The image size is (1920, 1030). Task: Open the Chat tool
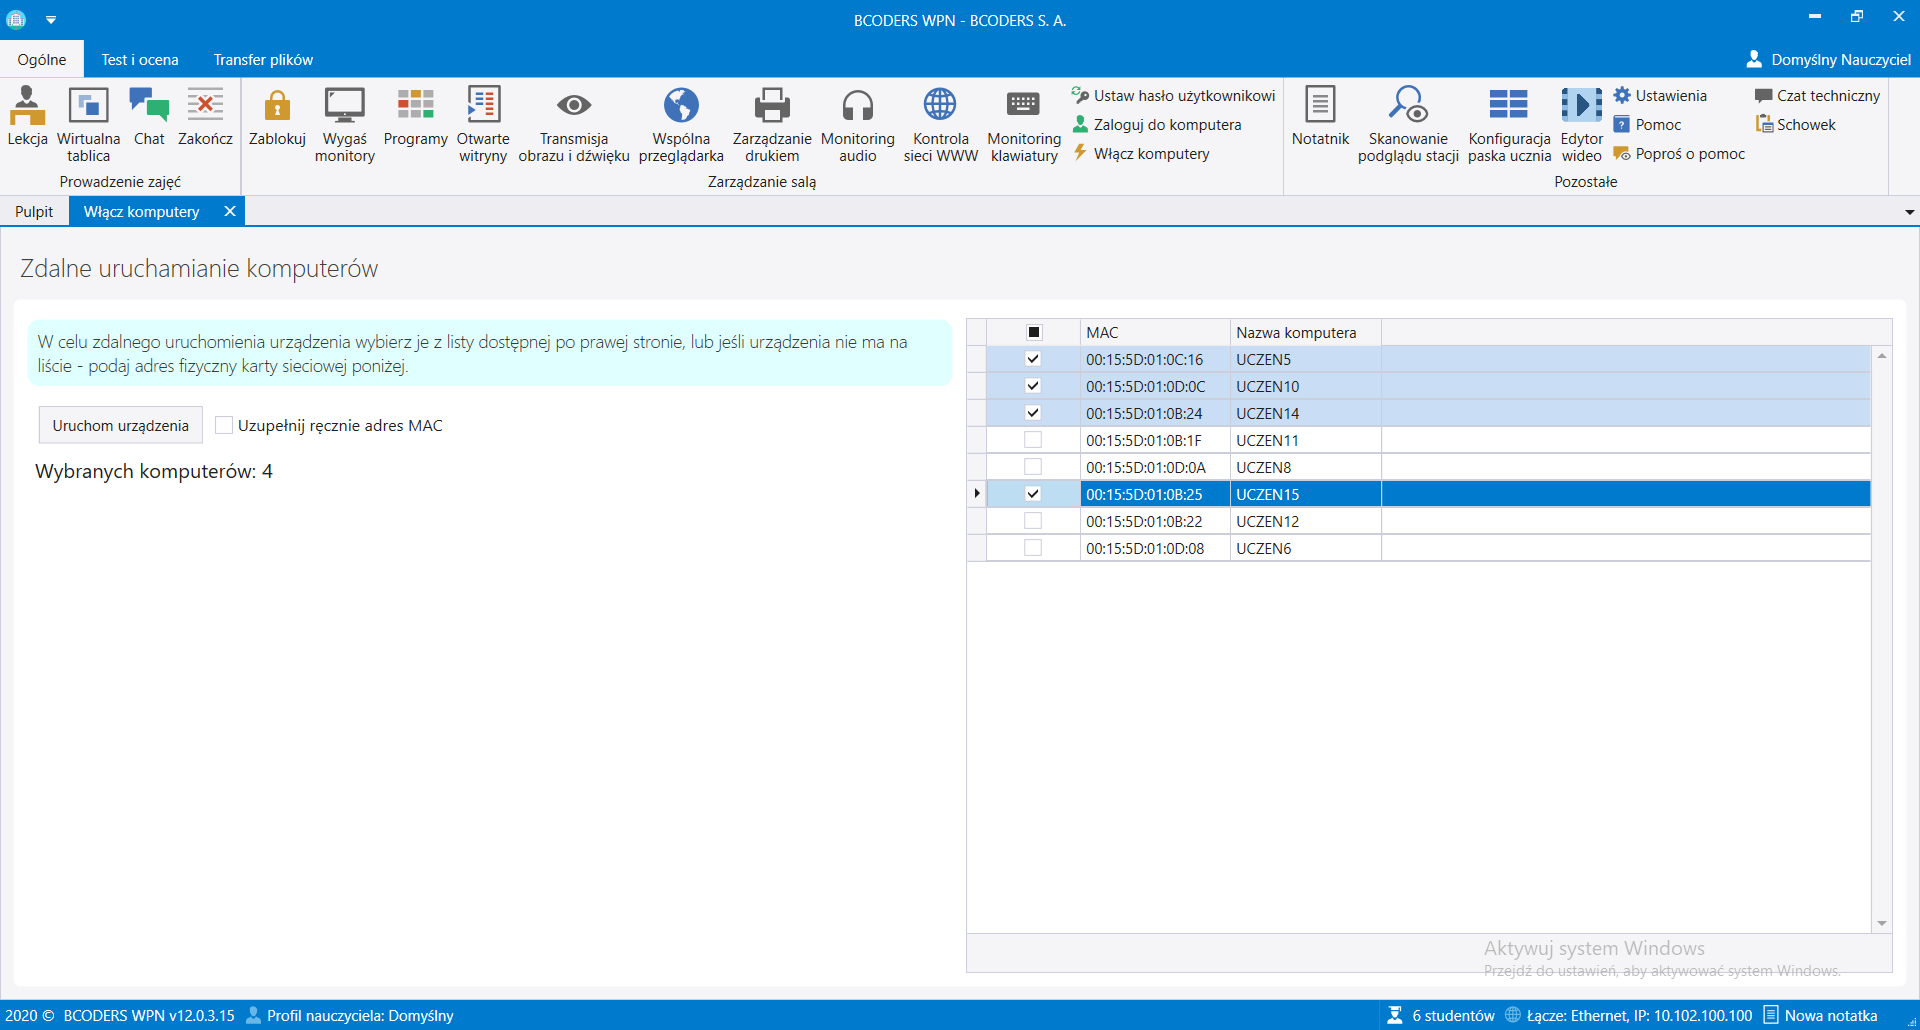(149, 117)
